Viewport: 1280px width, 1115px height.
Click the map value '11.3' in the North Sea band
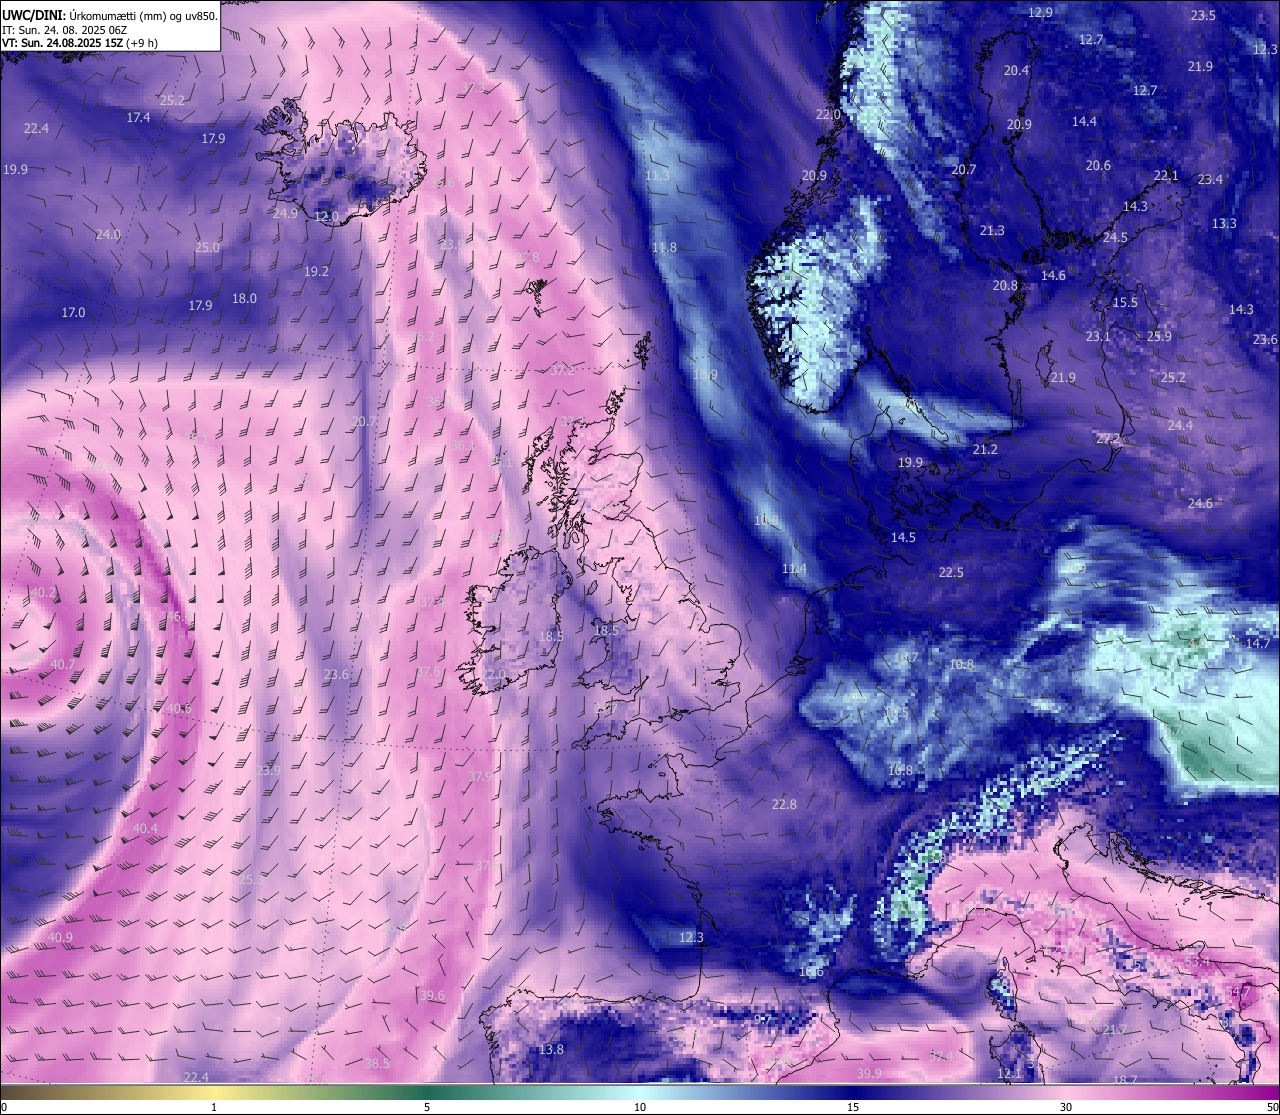coord(657,175)
